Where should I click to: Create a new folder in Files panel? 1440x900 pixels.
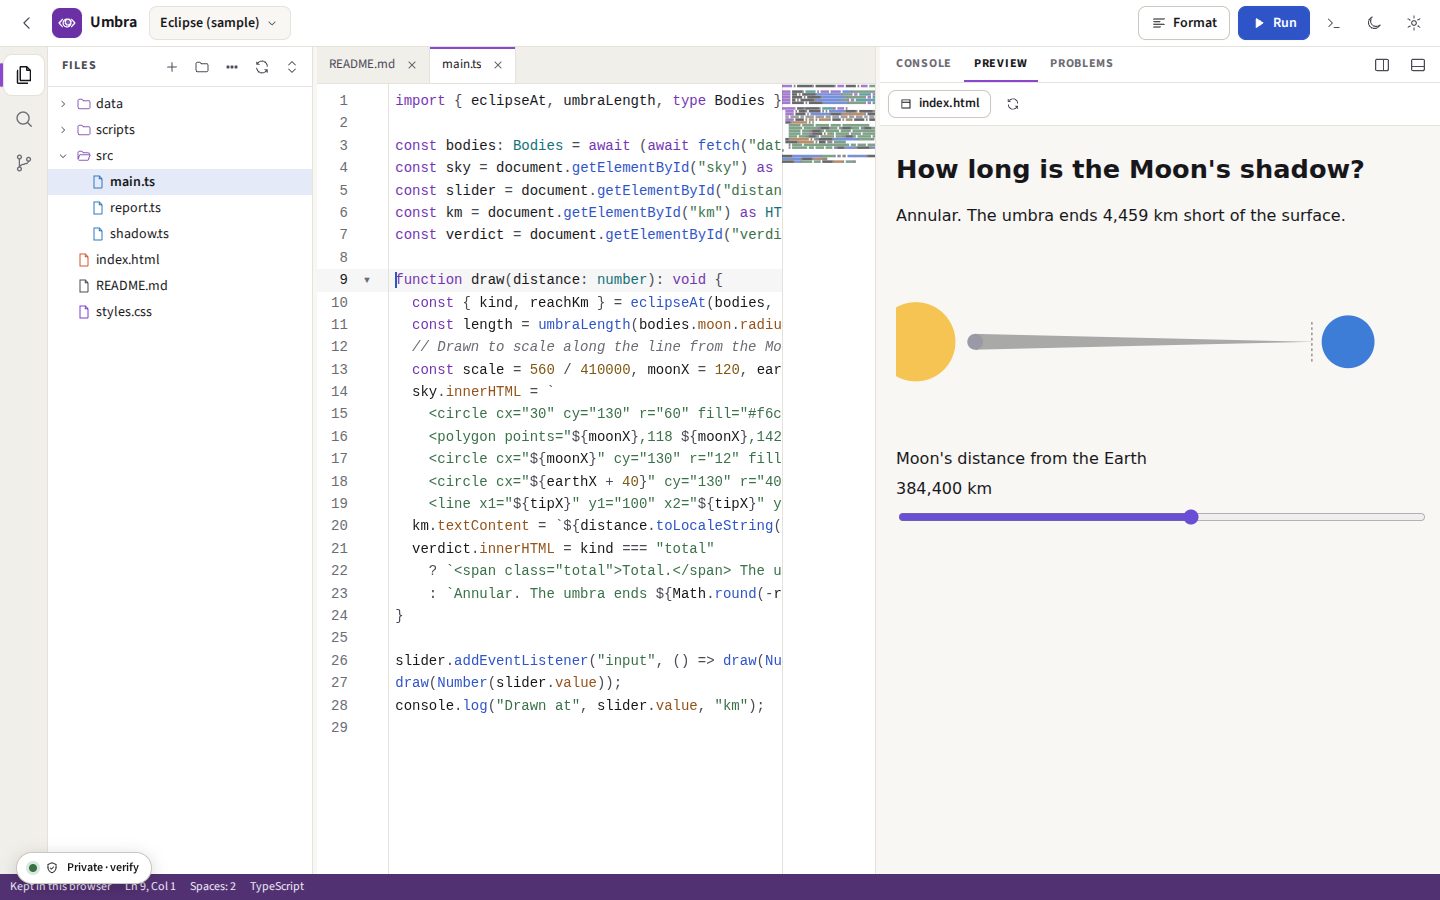point(202,67)
